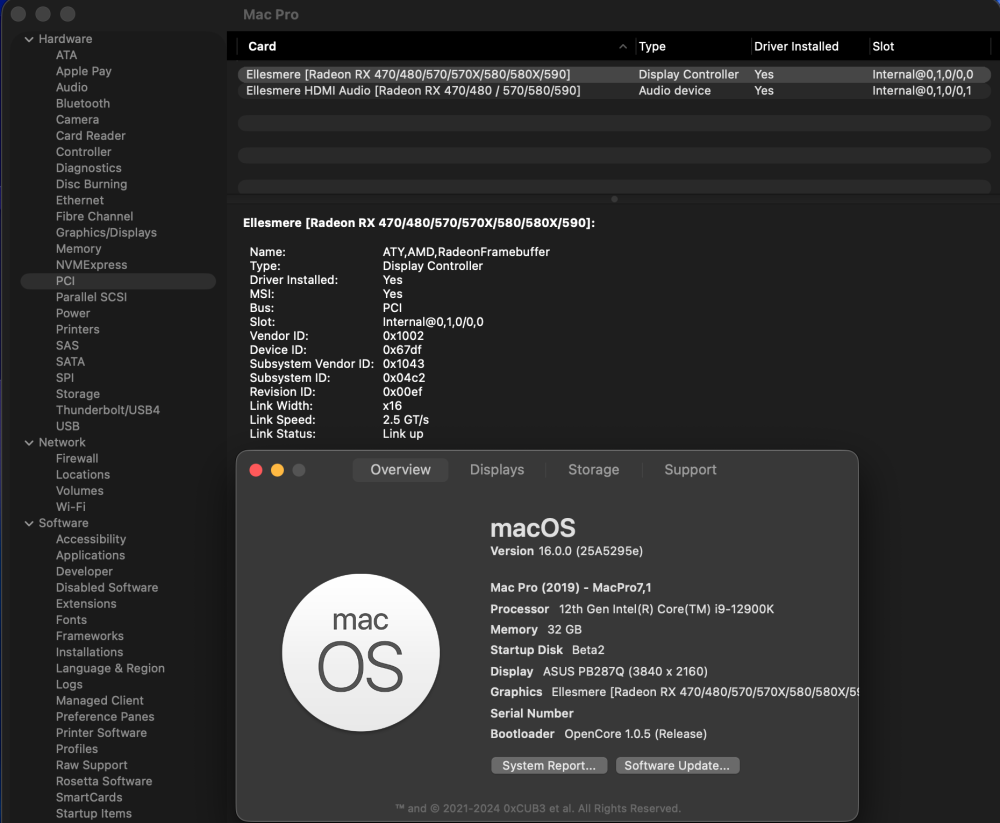The height and width of the screenshot is (823, 1000).
Task: Select ATA in the sidebar
Action: click(x=66, y=55)
